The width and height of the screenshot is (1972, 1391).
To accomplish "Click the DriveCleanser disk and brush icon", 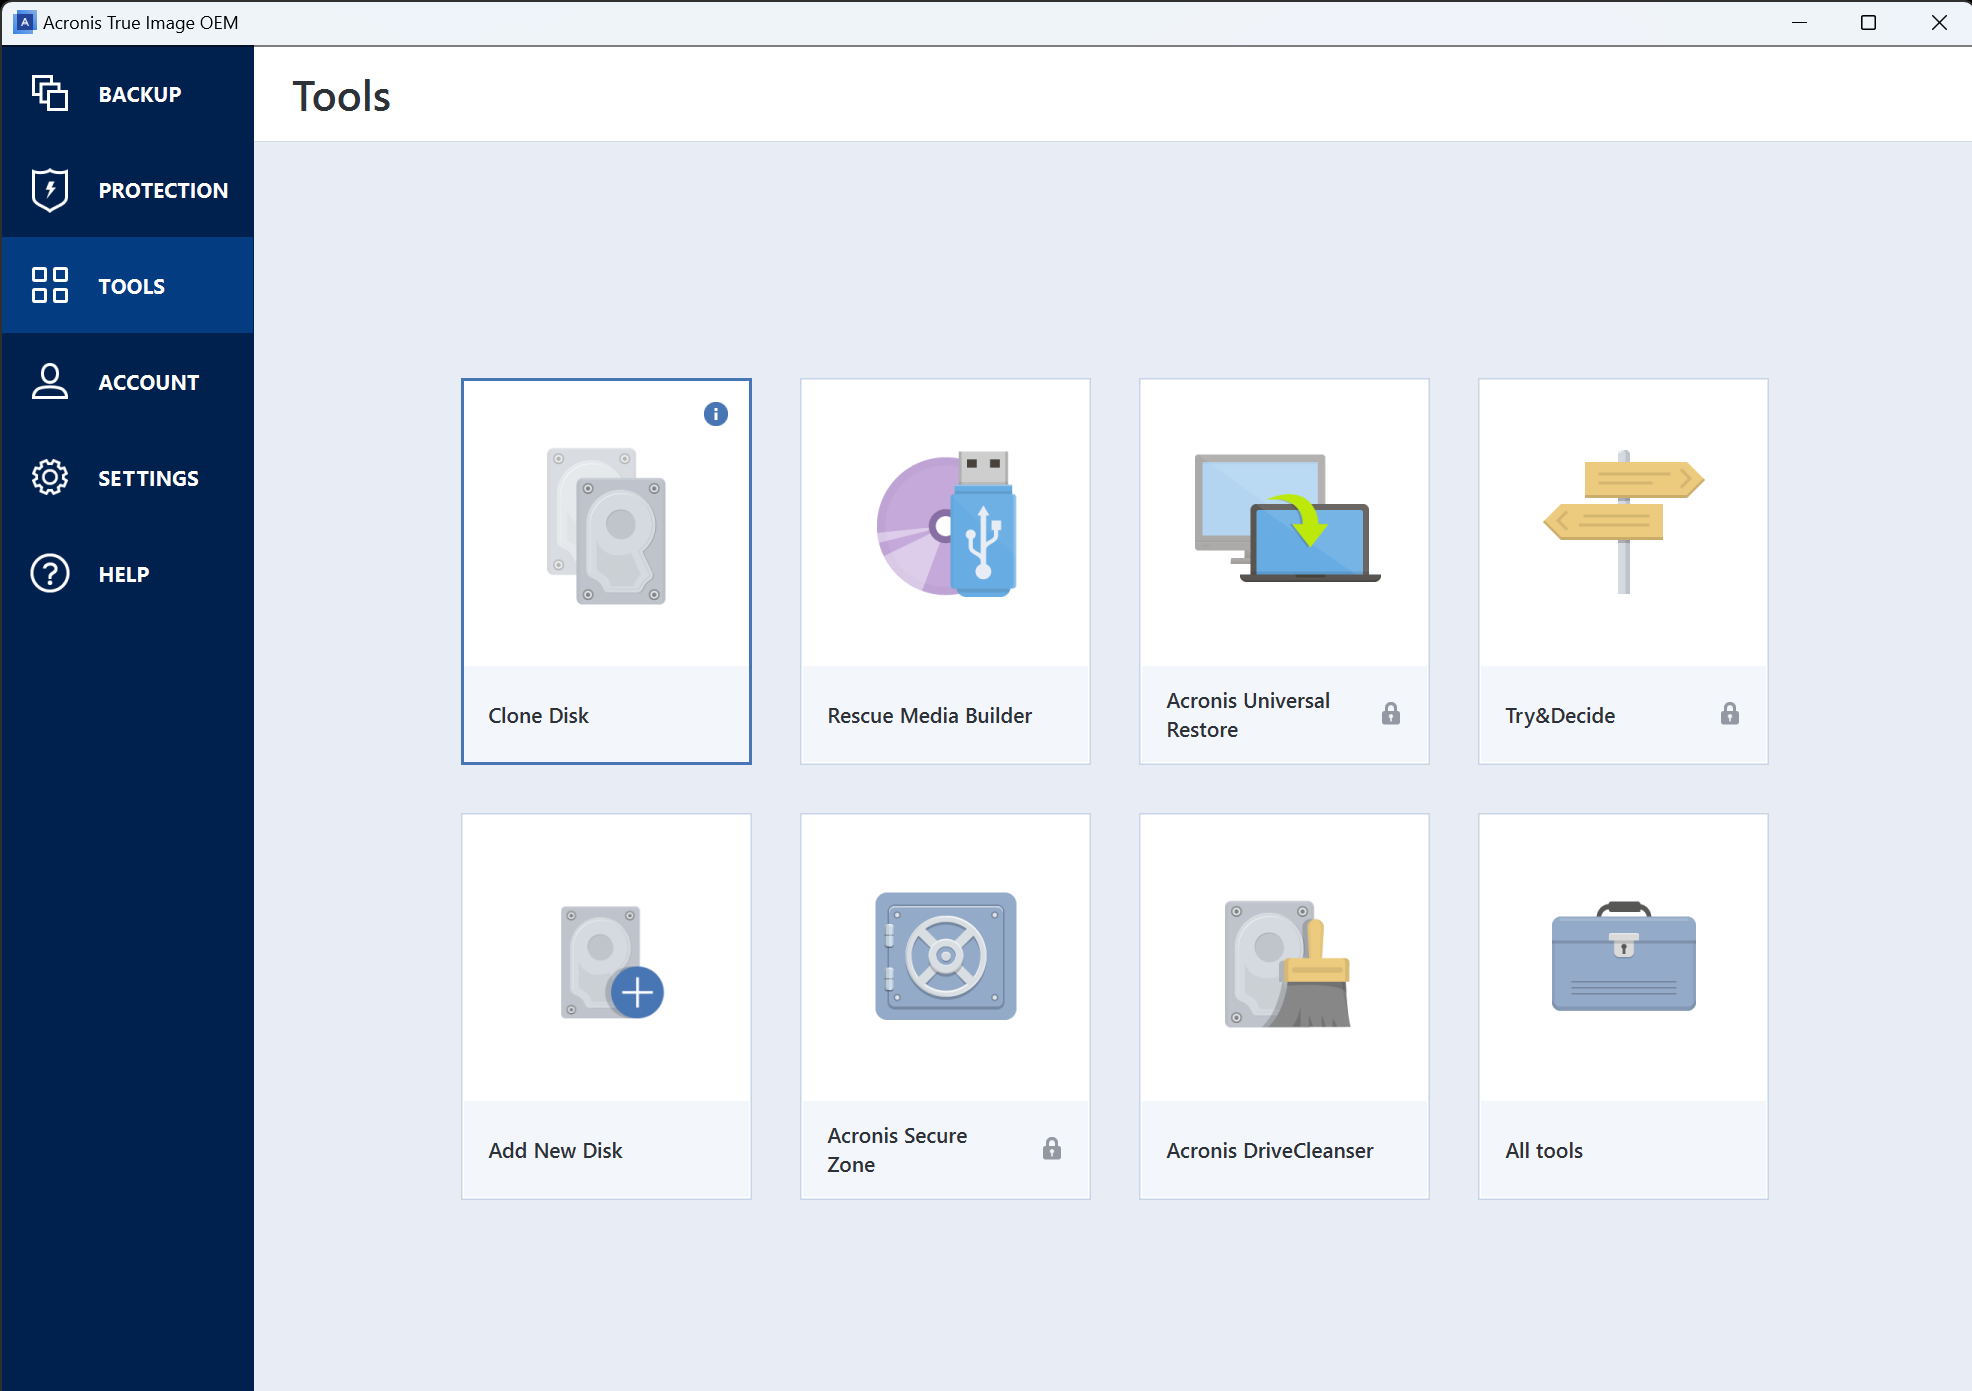I will (x=1287, y=963).
